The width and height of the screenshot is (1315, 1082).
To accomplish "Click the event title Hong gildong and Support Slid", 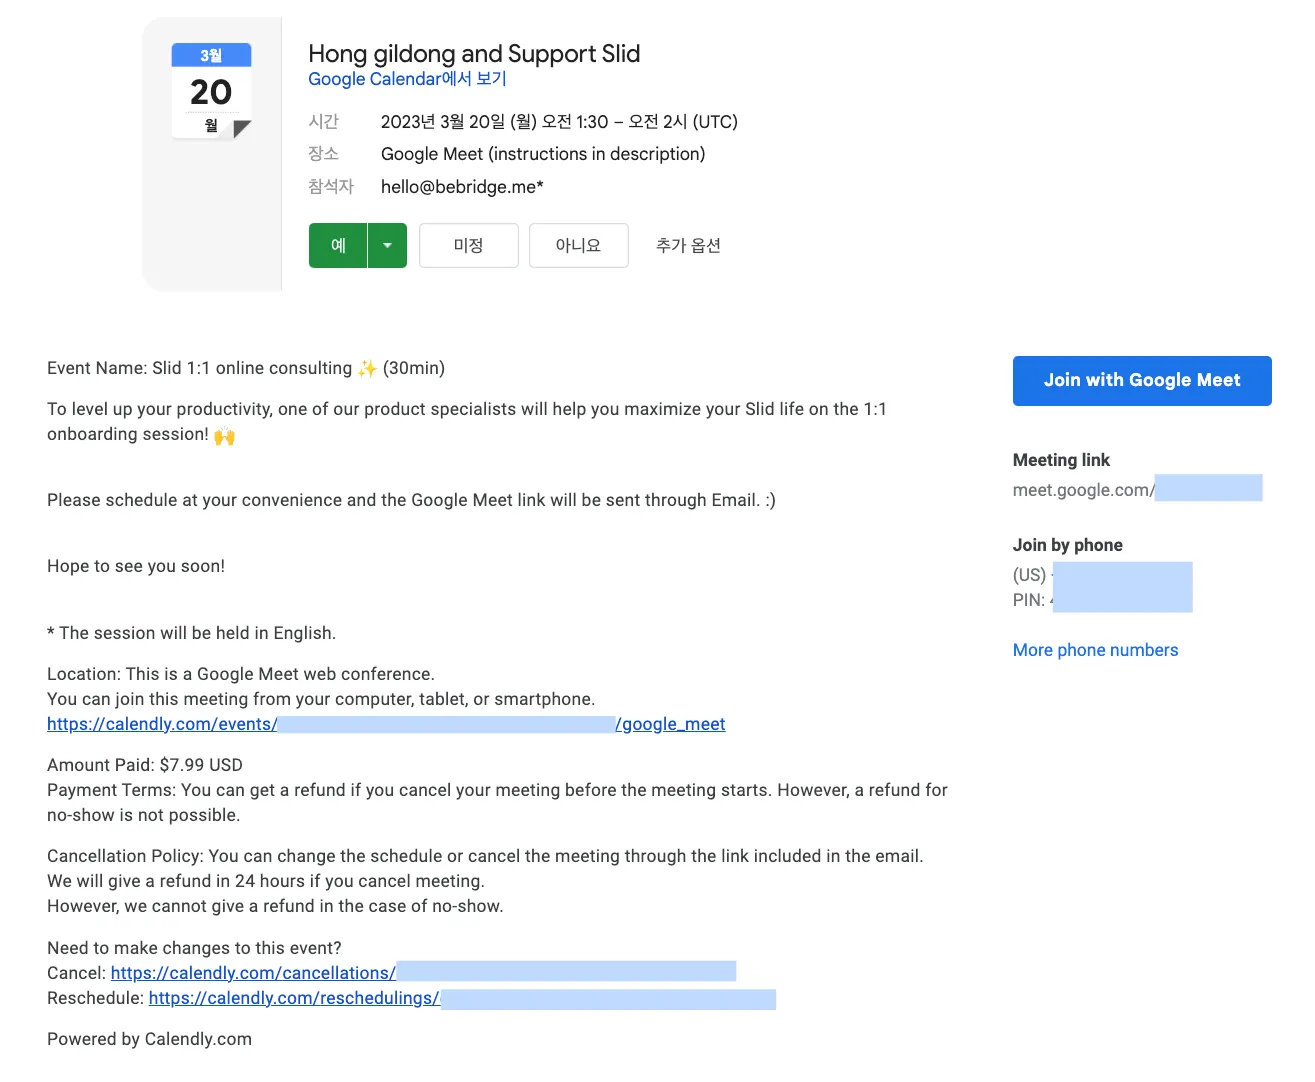I will click(x=474, y=54).
